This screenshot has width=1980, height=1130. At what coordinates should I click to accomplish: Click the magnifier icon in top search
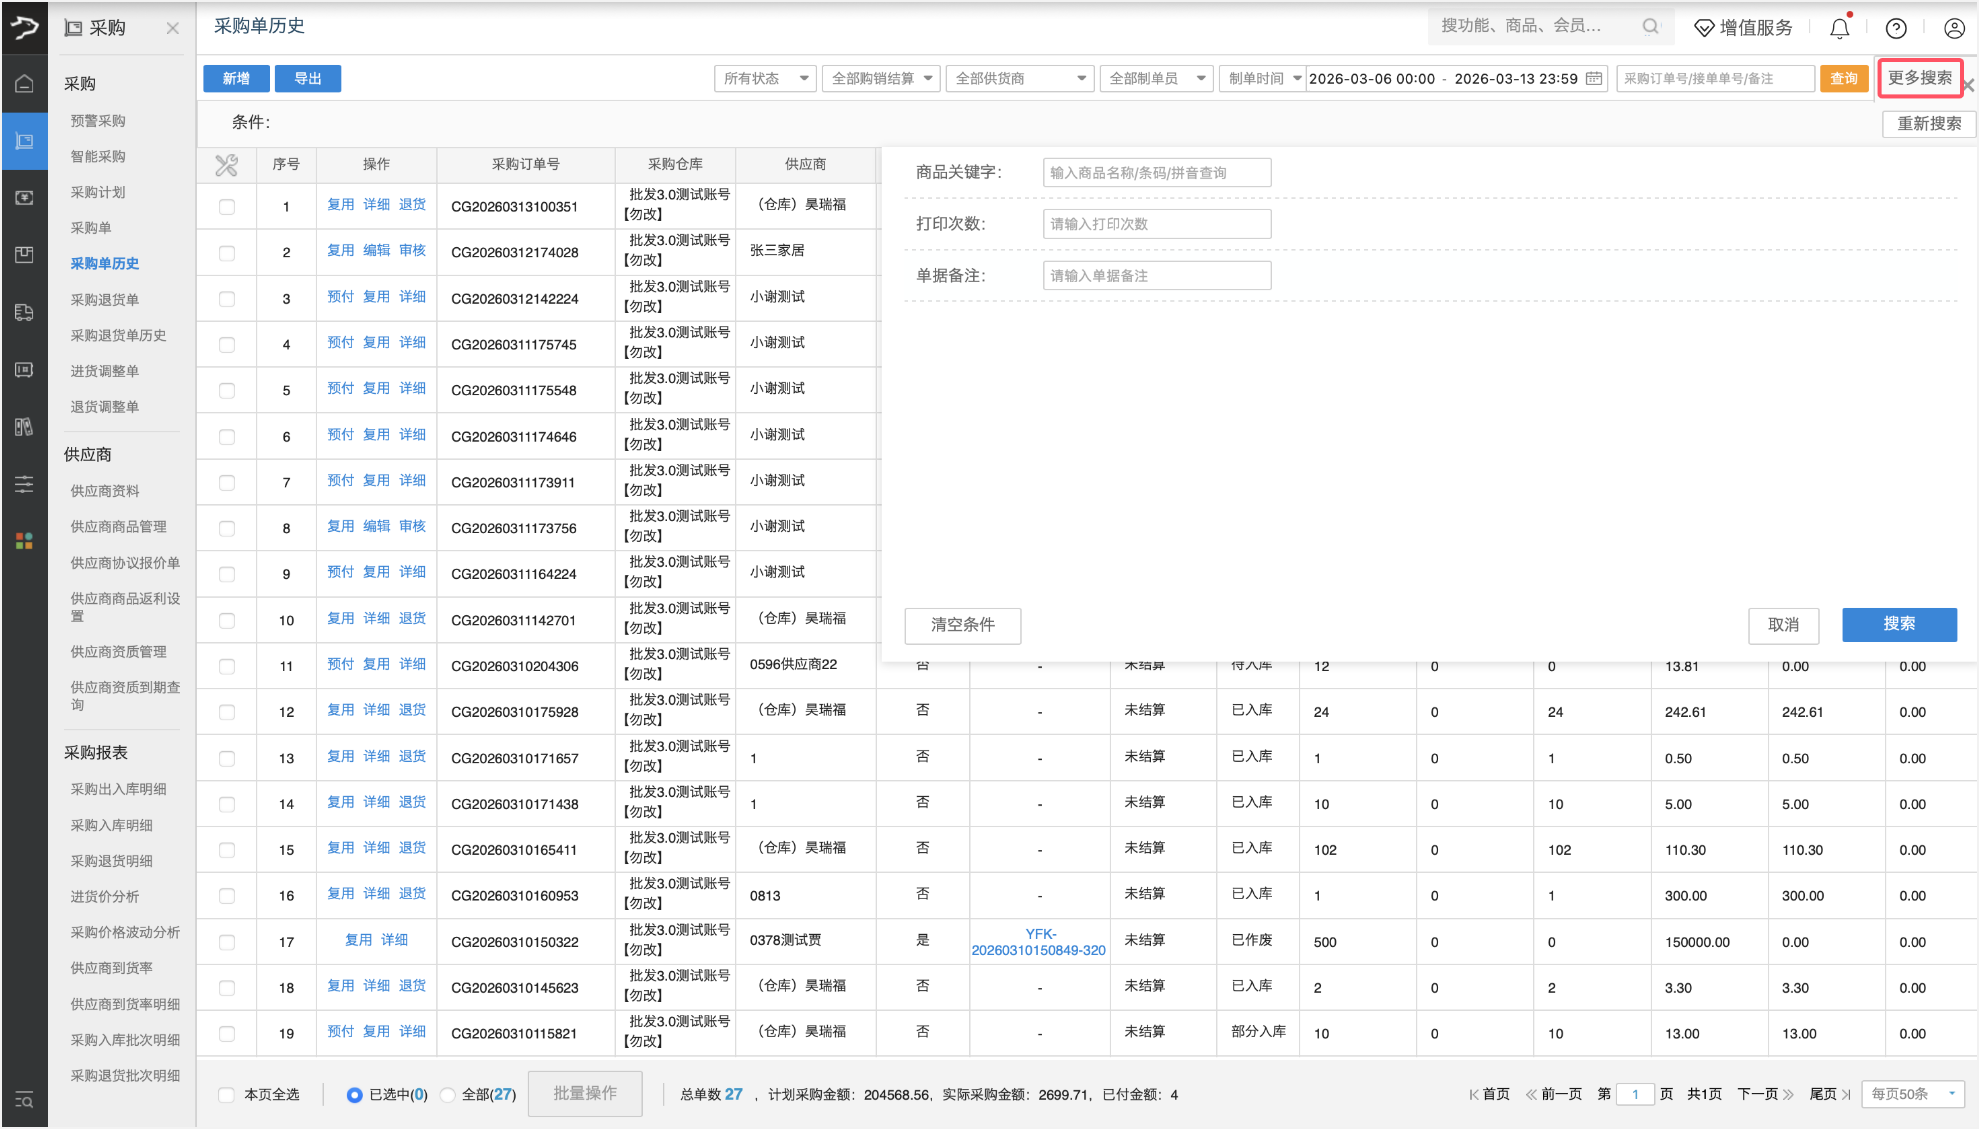pos(1650,27)
